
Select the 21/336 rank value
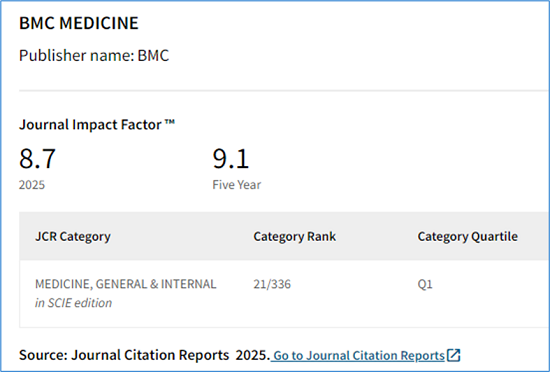pos(272,284)
